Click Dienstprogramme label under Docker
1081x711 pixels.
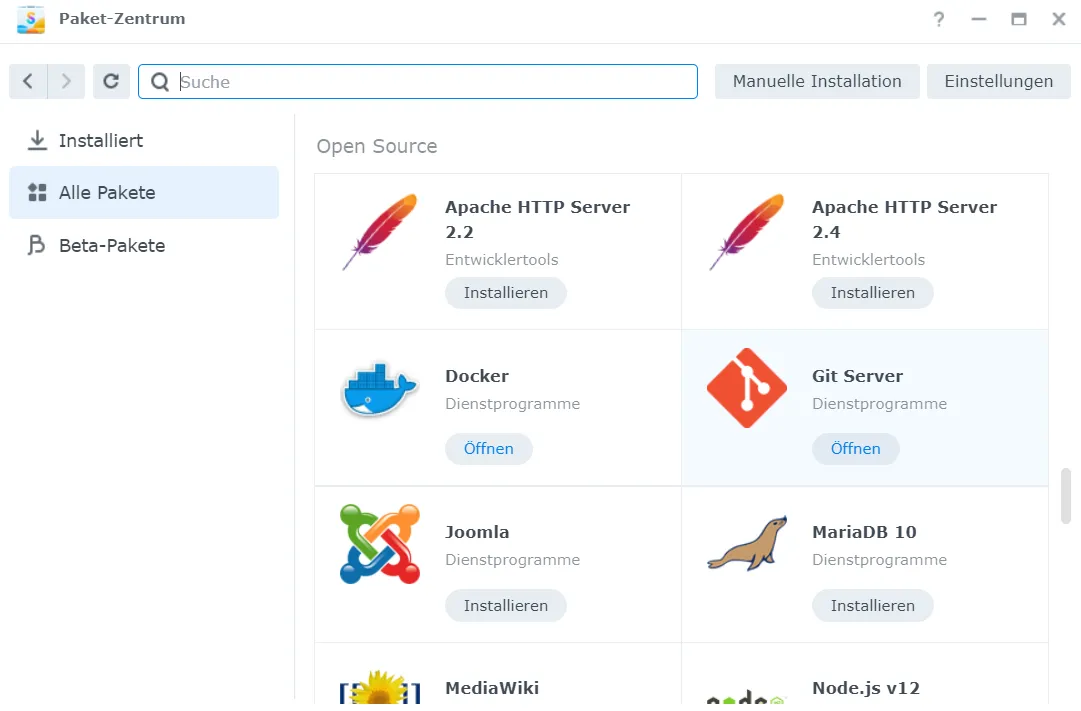[x=513, y=404]
